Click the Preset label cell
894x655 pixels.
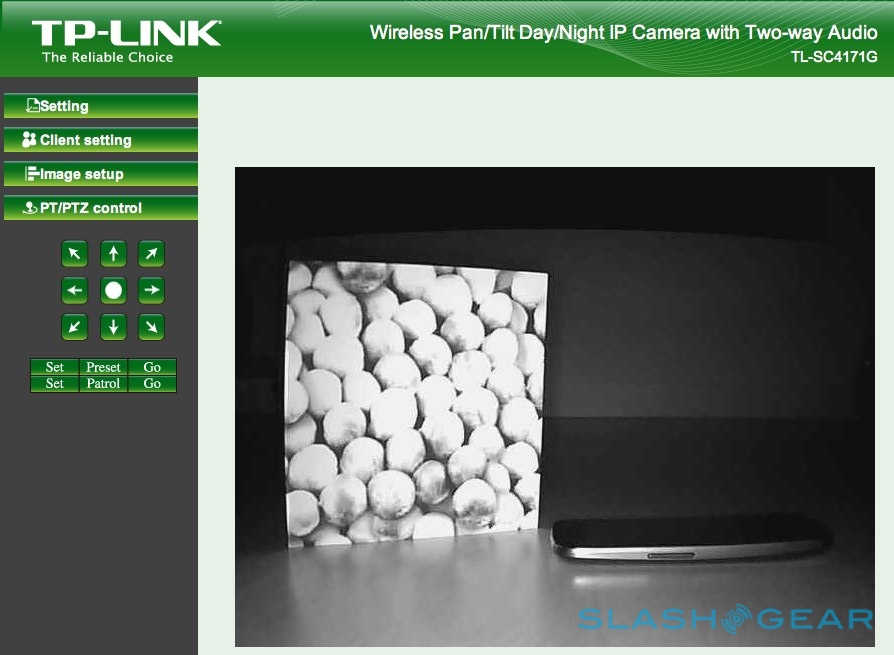[x=104, y=367]
